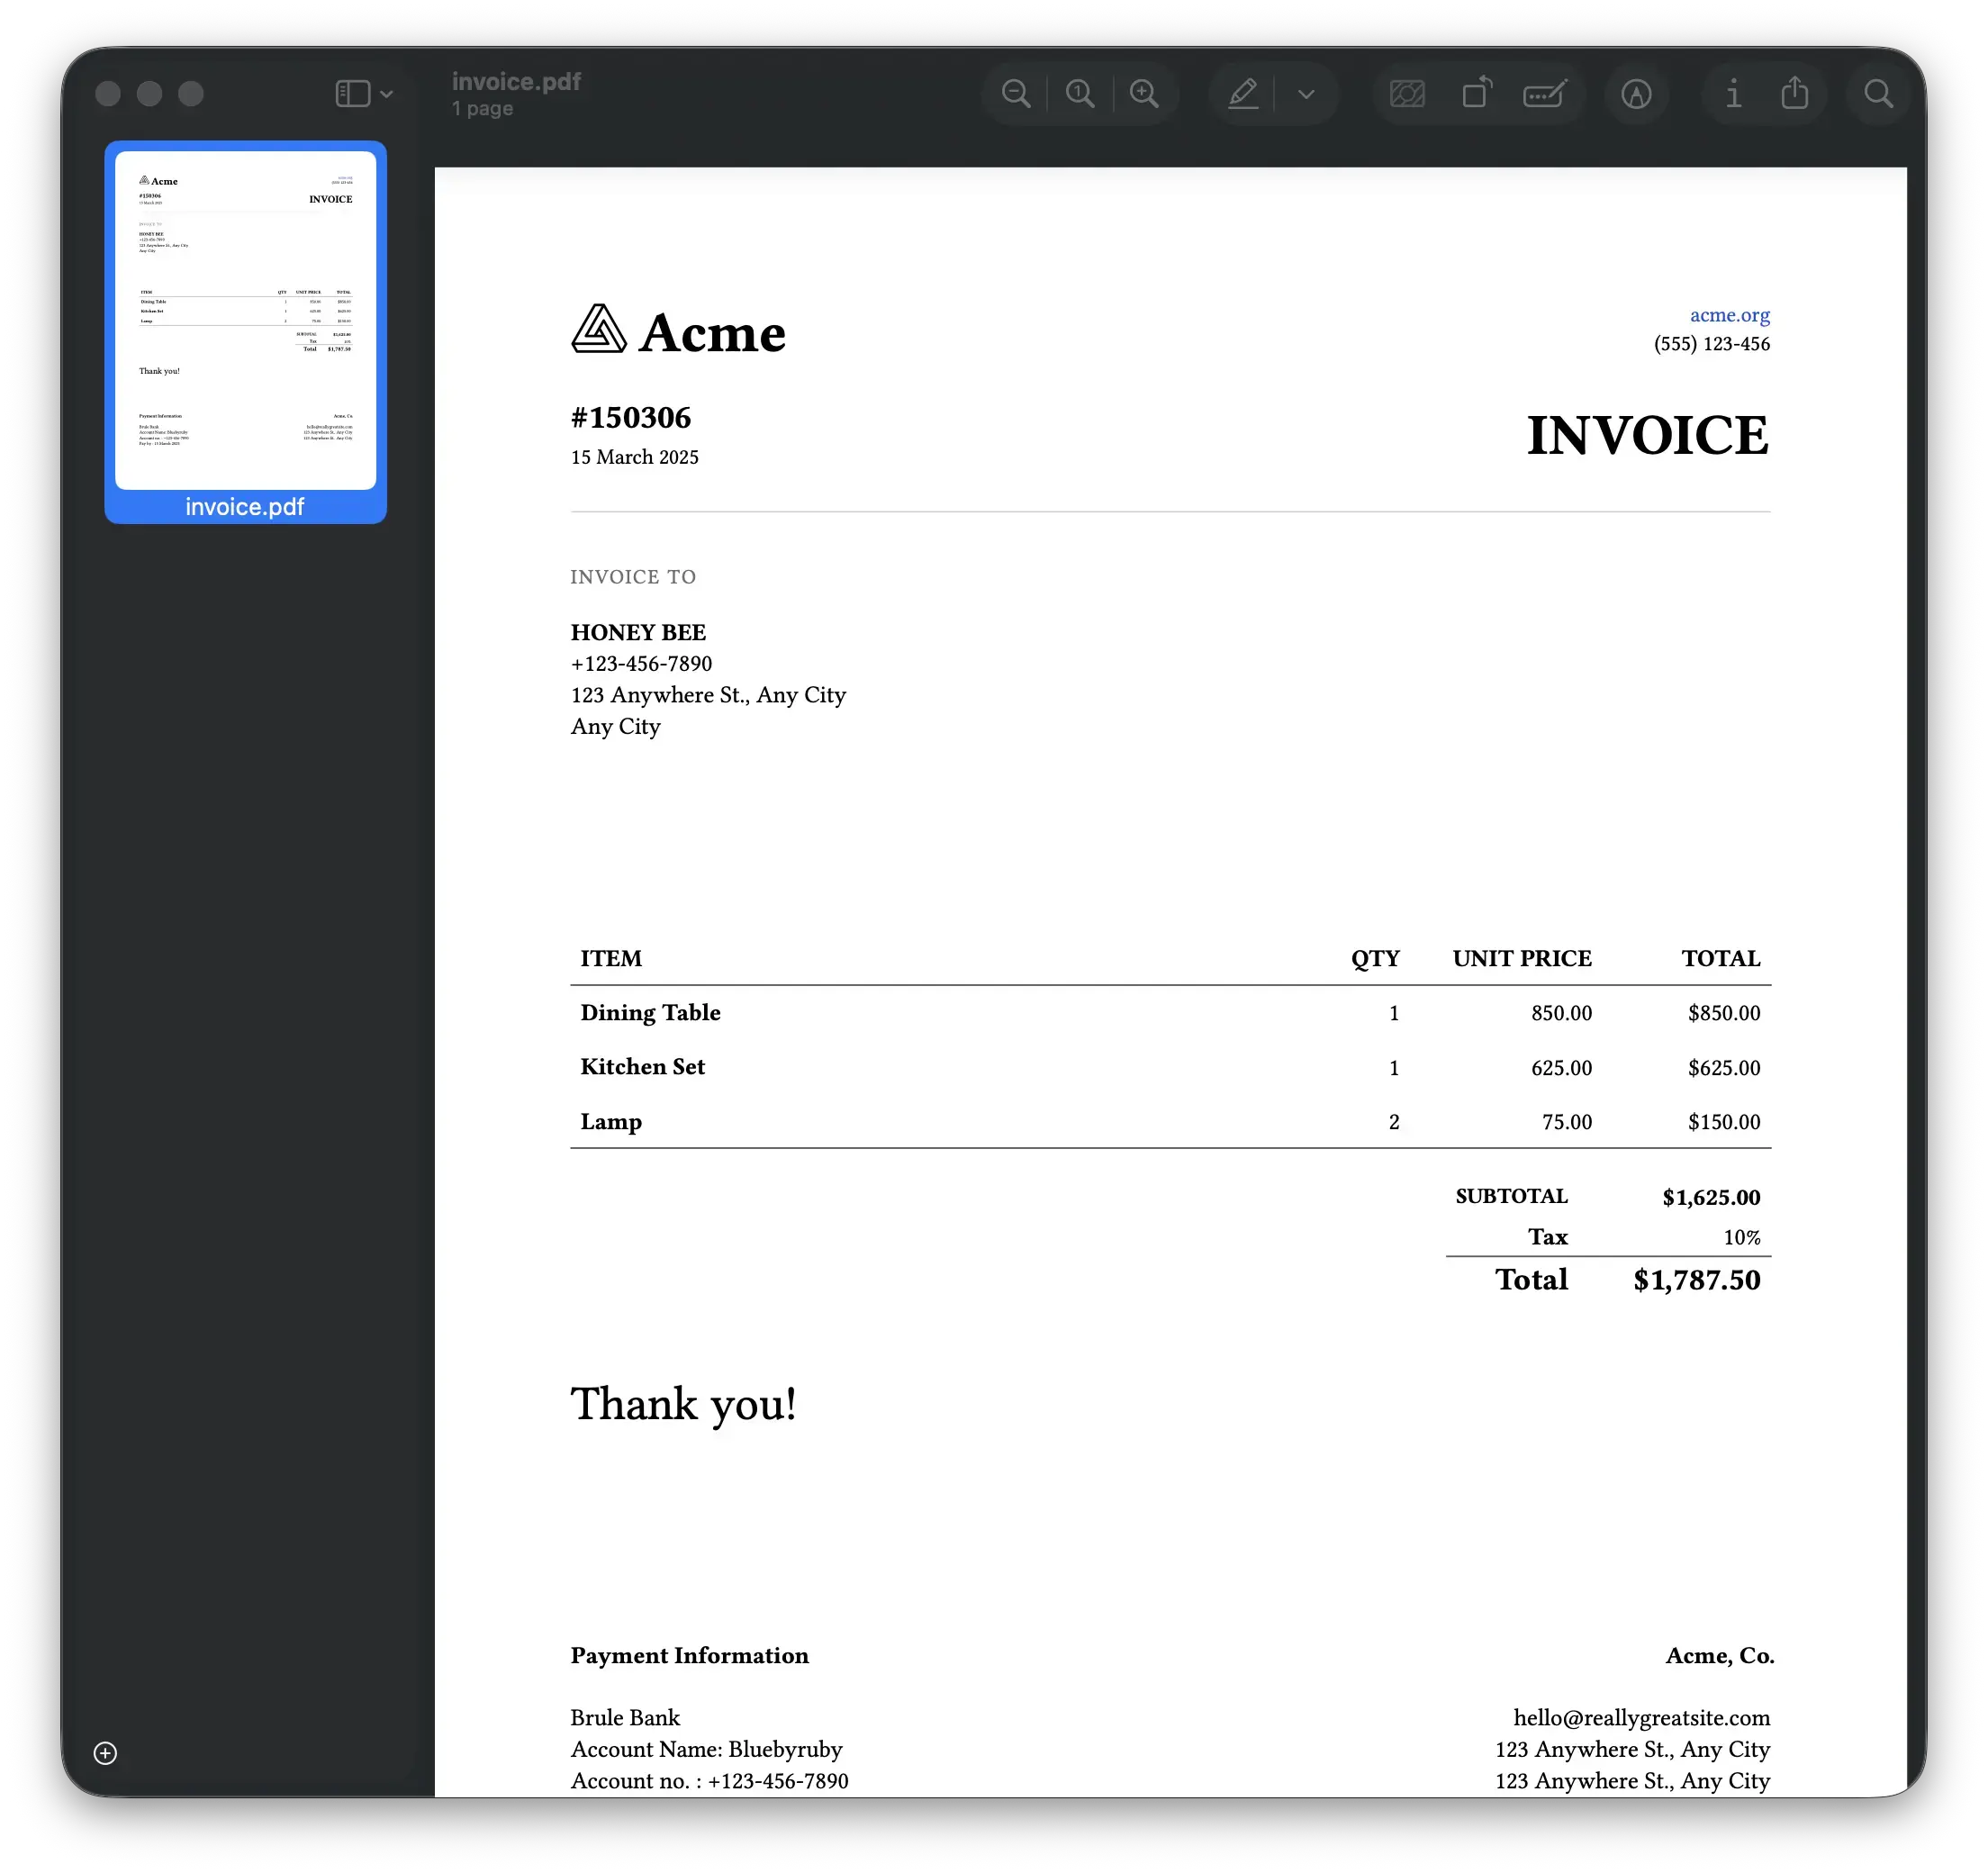Click the hello@reallygreatsite.com email

click(x=1641, y=1717)
